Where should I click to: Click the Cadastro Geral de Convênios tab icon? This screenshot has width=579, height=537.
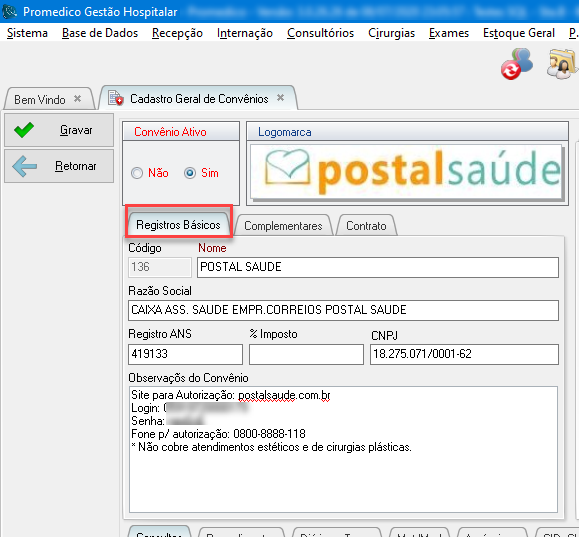(x=116, y=98)
